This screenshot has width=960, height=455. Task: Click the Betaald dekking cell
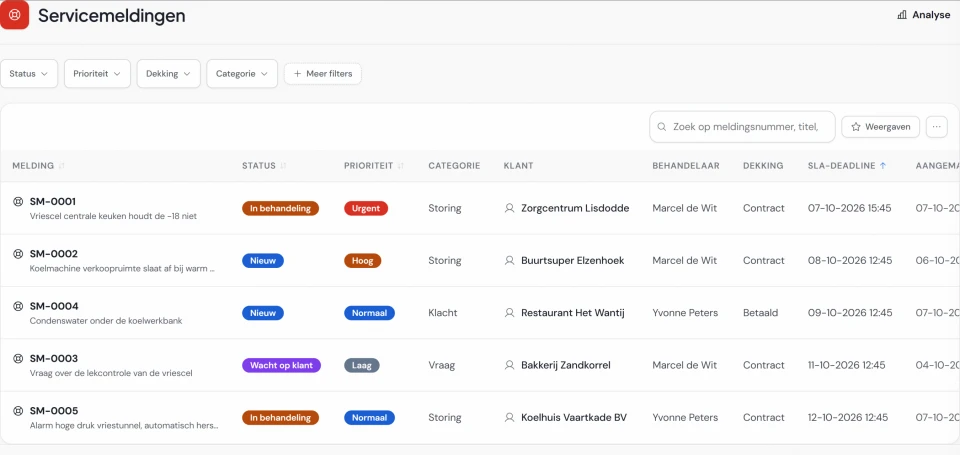(x=760, y=313)
